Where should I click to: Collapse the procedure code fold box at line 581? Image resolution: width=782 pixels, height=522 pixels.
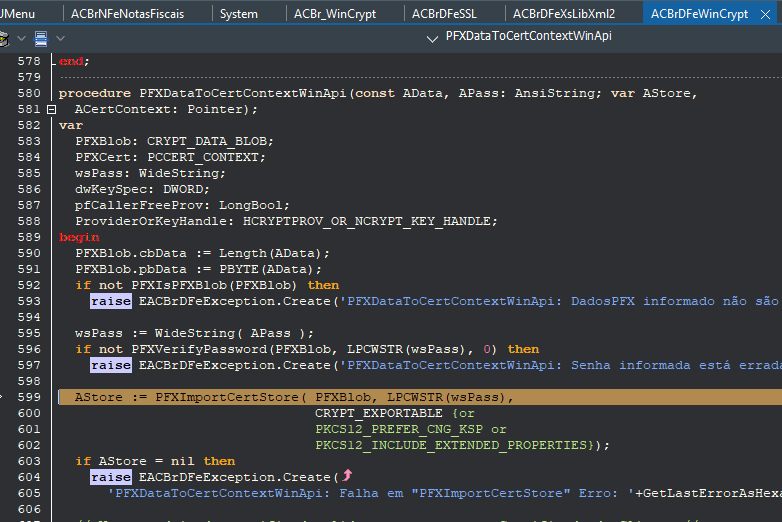pos(51,109)
